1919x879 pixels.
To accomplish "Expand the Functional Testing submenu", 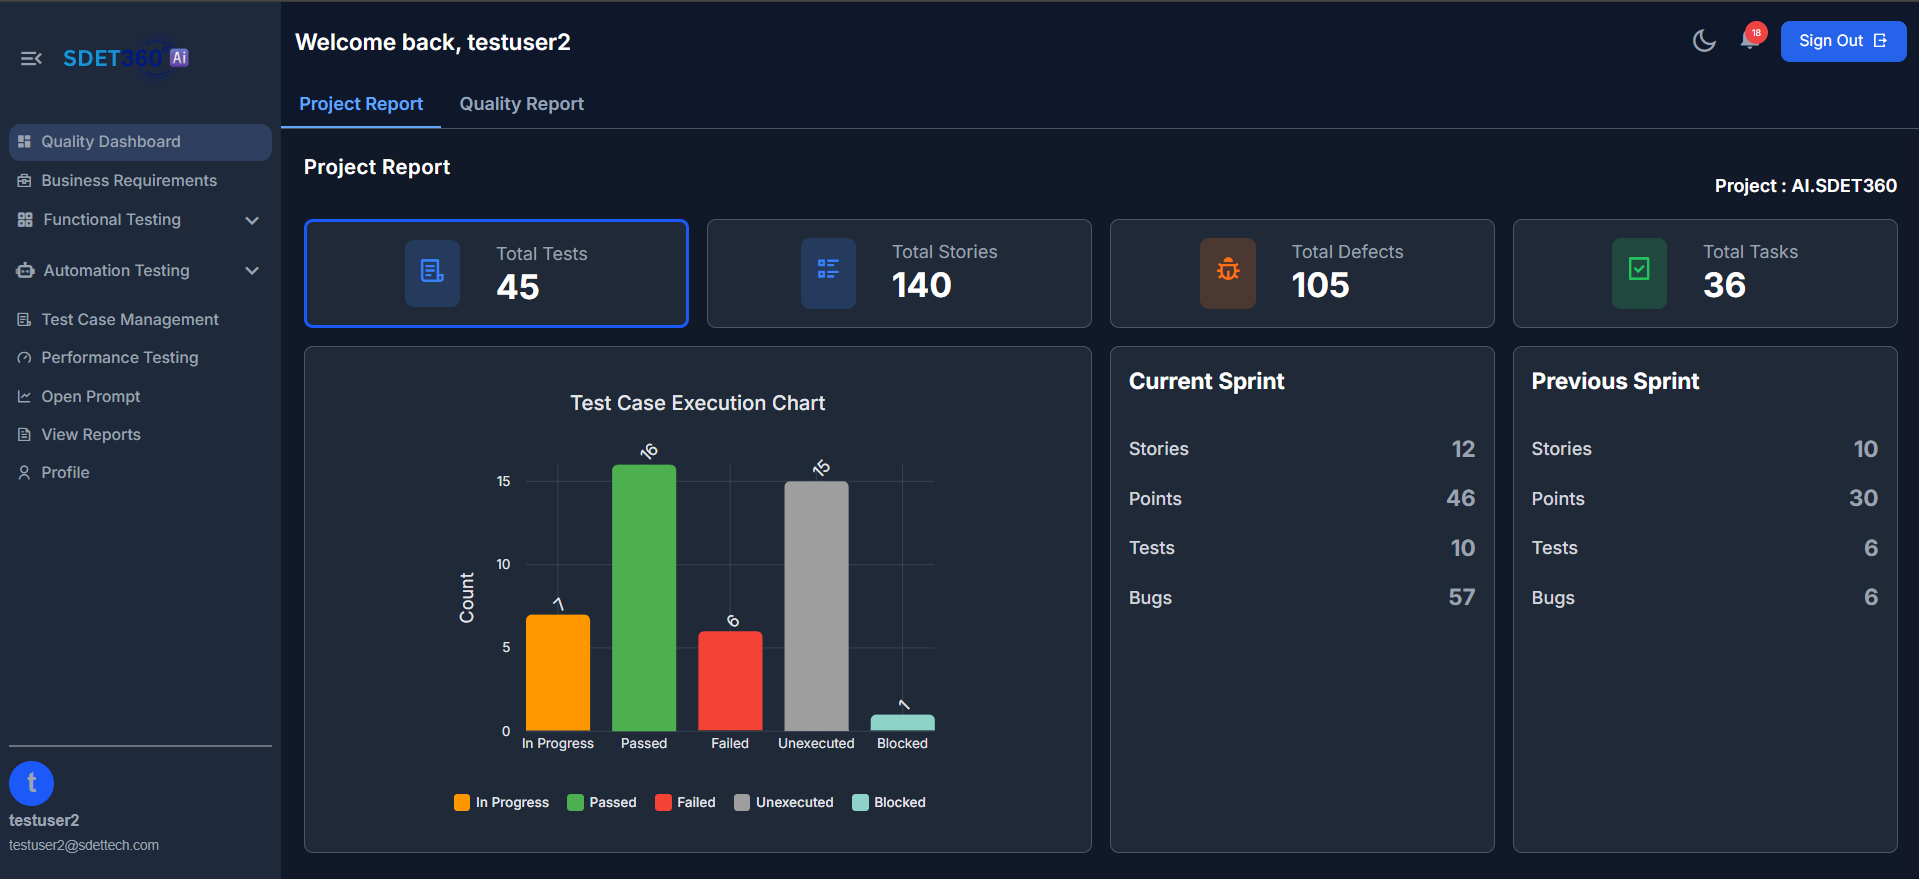I will click(252, 220).
